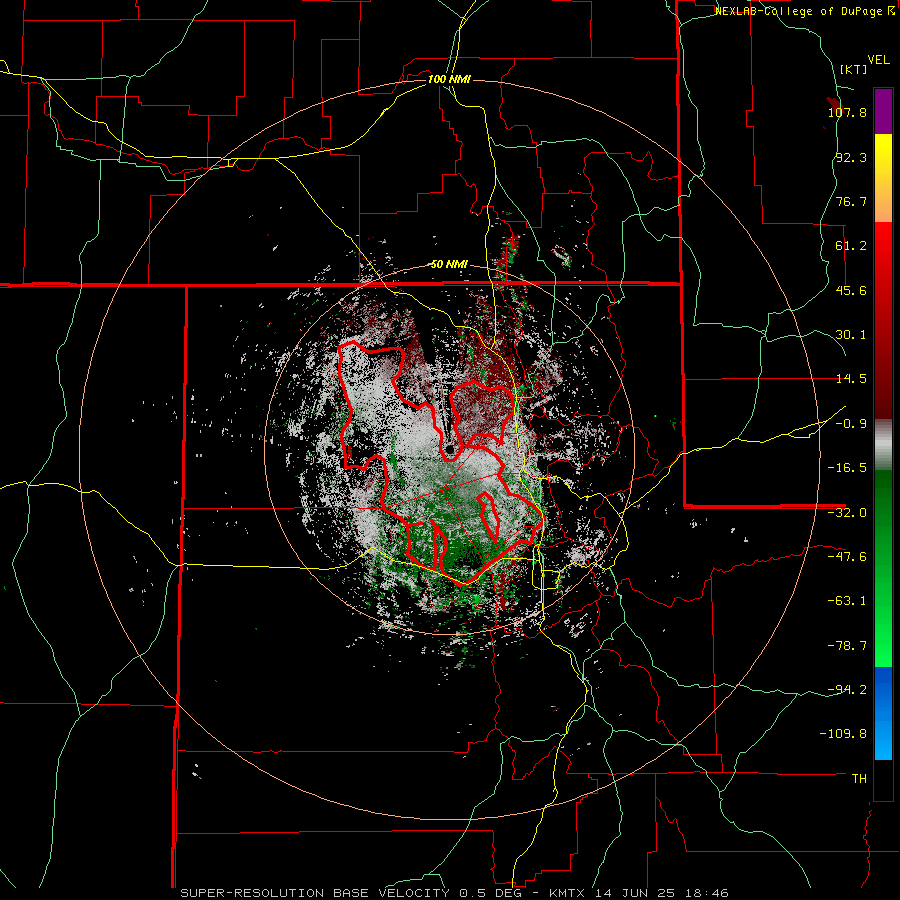The image size is (900, 900).
Task: Click the -0.9 velocity scale value
Action: [x=851, y=424]
